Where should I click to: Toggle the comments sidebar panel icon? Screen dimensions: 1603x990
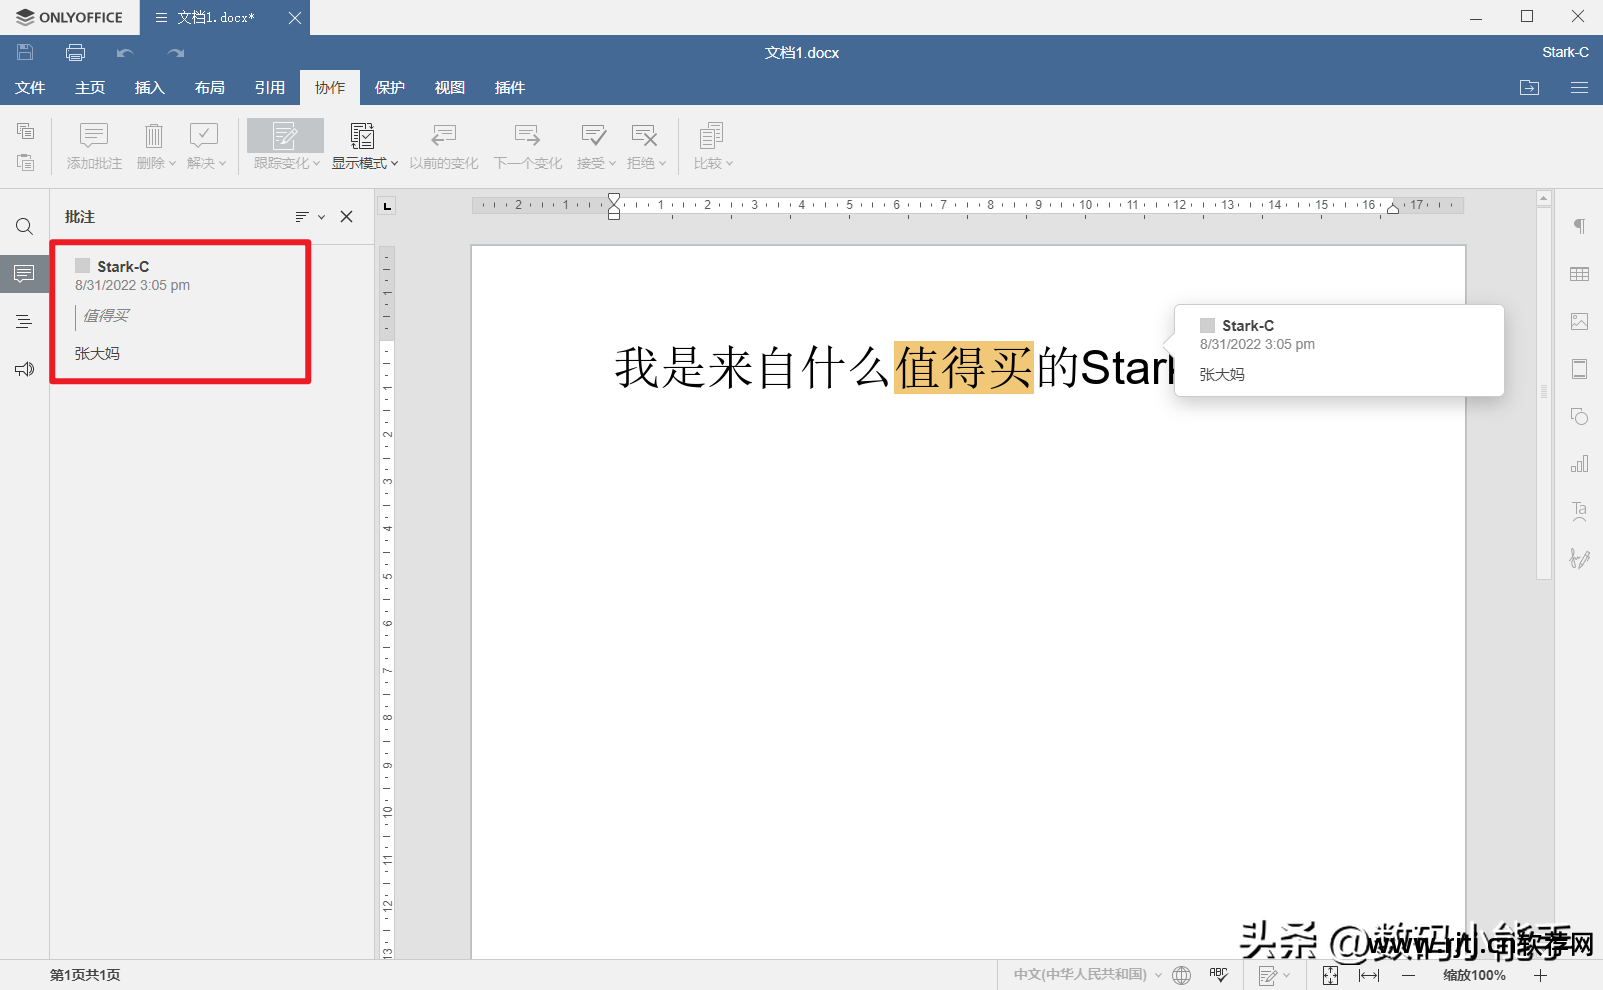tap(24, 273)
